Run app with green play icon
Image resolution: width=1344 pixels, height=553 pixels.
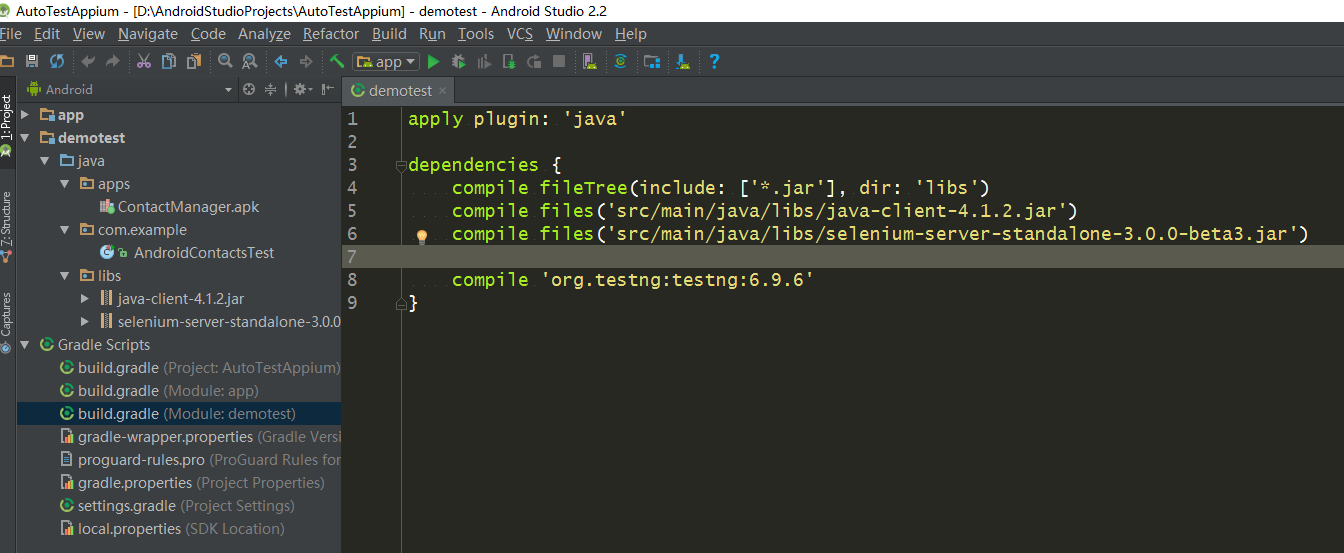tap(433, 61)
